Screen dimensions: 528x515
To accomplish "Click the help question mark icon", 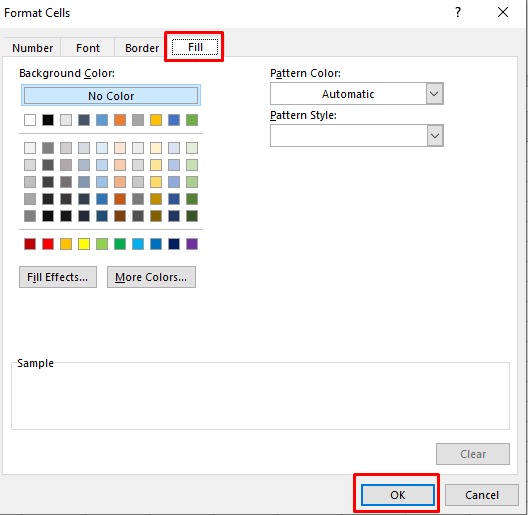I will 458,12.
